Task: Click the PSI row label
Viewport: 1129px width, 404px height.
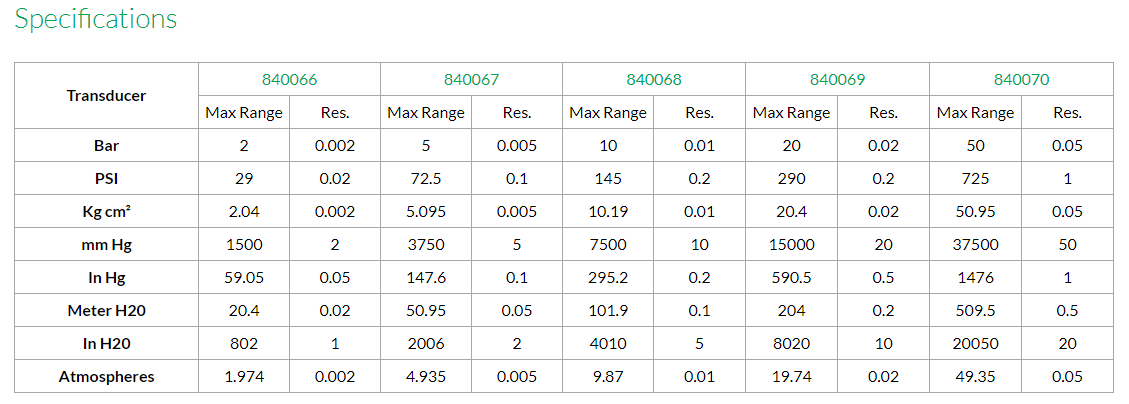Action: click(106, 179)
